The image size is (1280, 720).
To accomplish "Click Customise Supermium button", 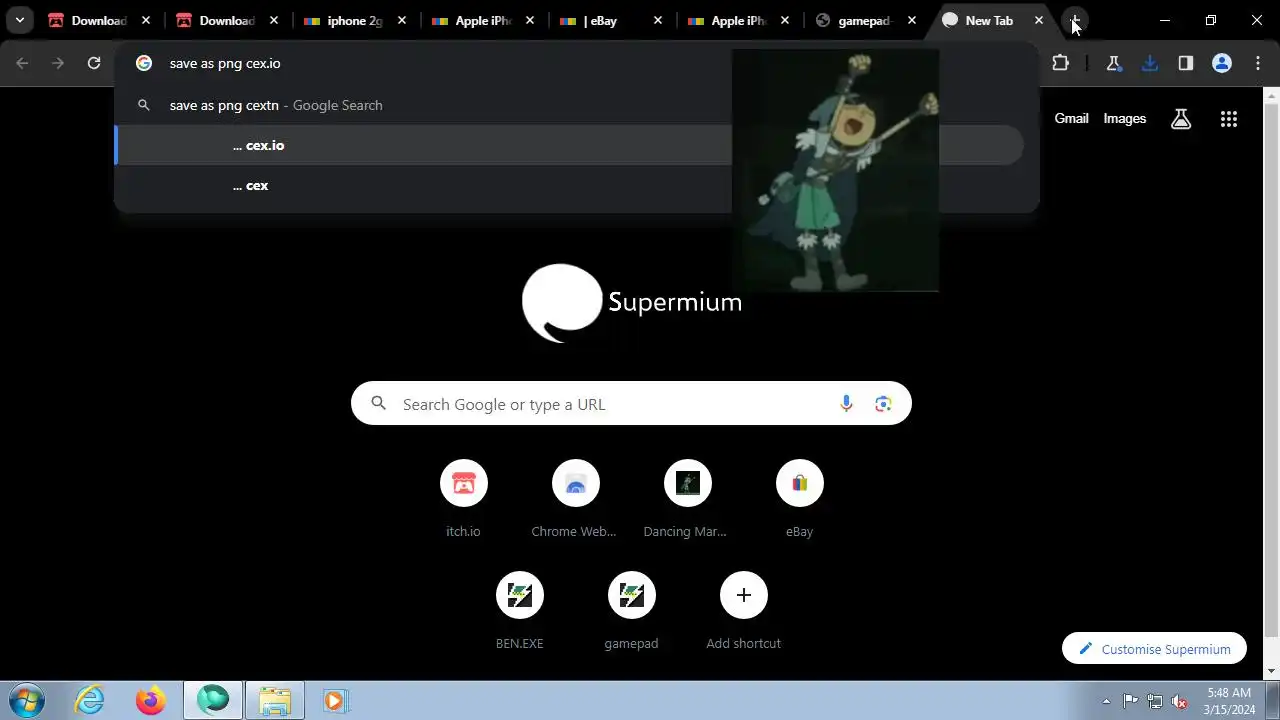I will (1154, 648).
